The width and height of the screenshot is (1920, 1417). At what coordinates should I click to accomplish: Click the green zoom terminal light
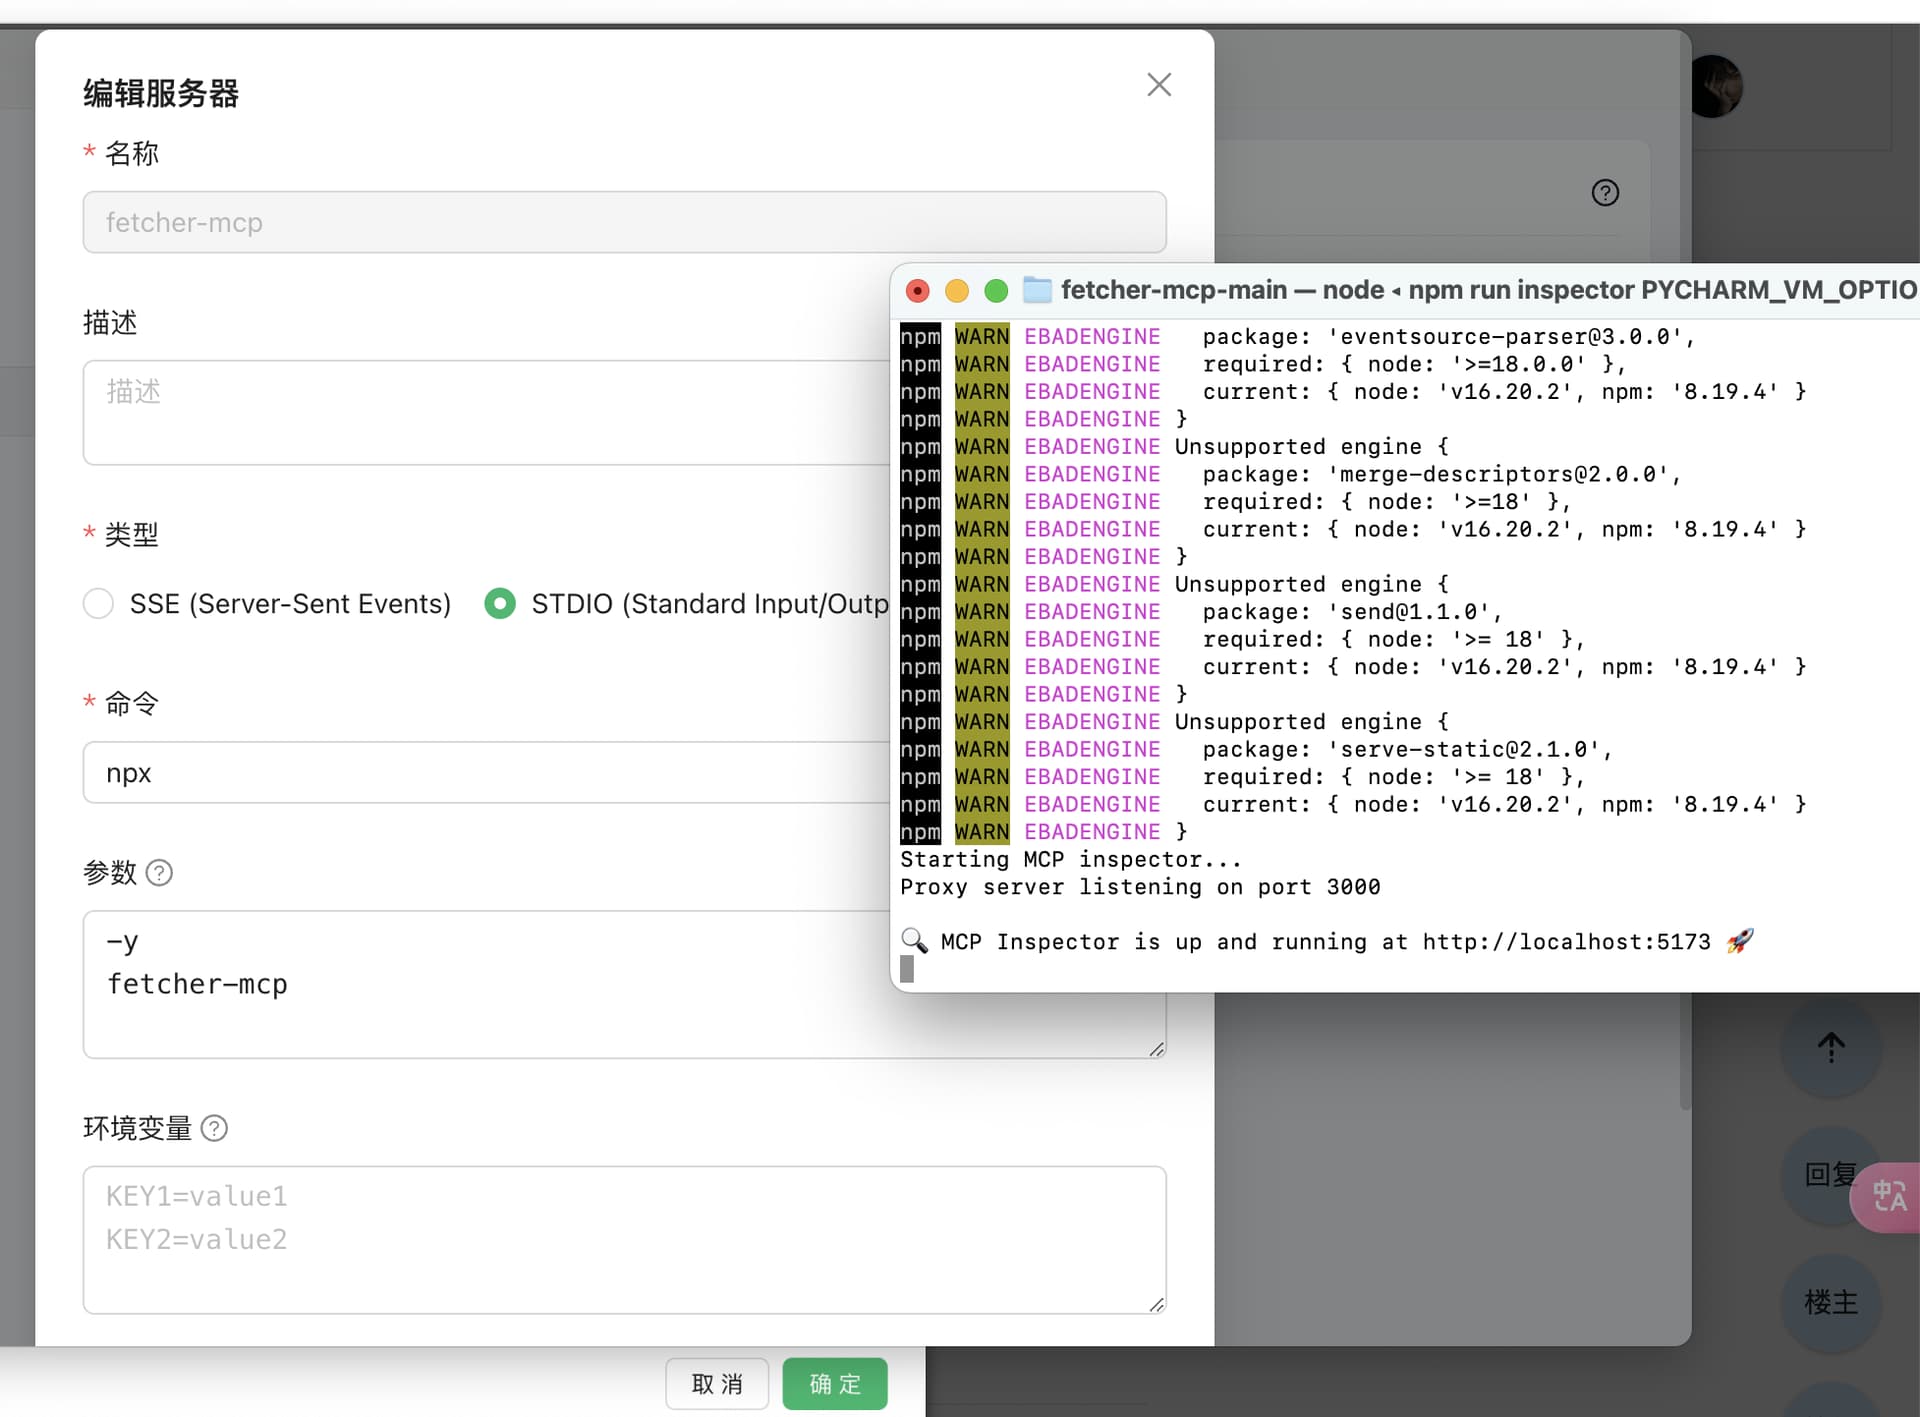(x=996, y=291)
